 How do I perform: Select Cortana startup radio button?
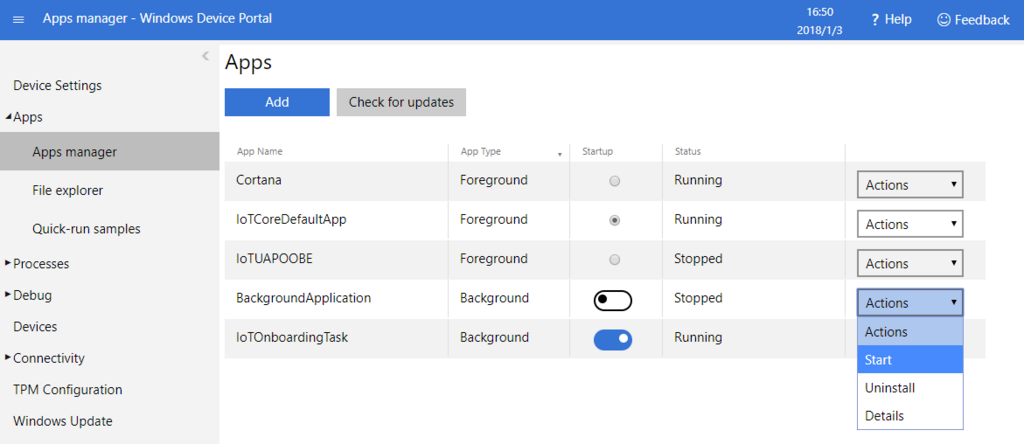click(x=614, y=182)
